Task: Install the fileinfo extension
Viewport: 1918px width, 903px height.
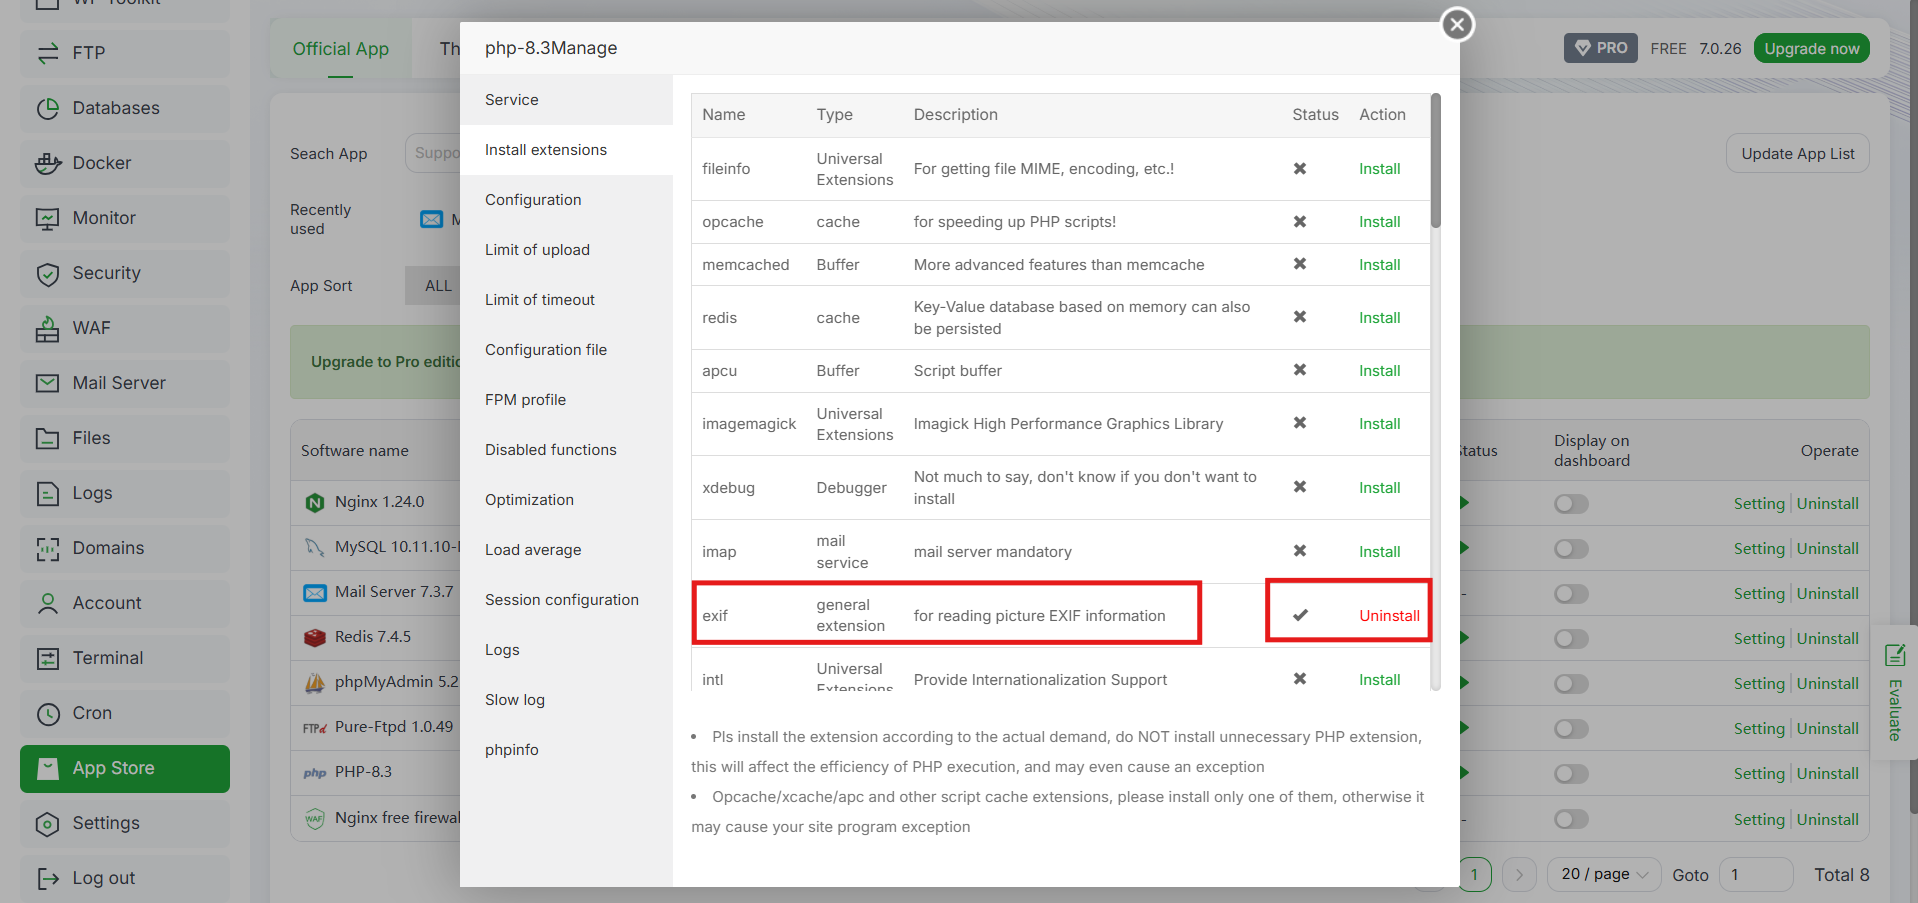Action: click(x=1379, y=169)
